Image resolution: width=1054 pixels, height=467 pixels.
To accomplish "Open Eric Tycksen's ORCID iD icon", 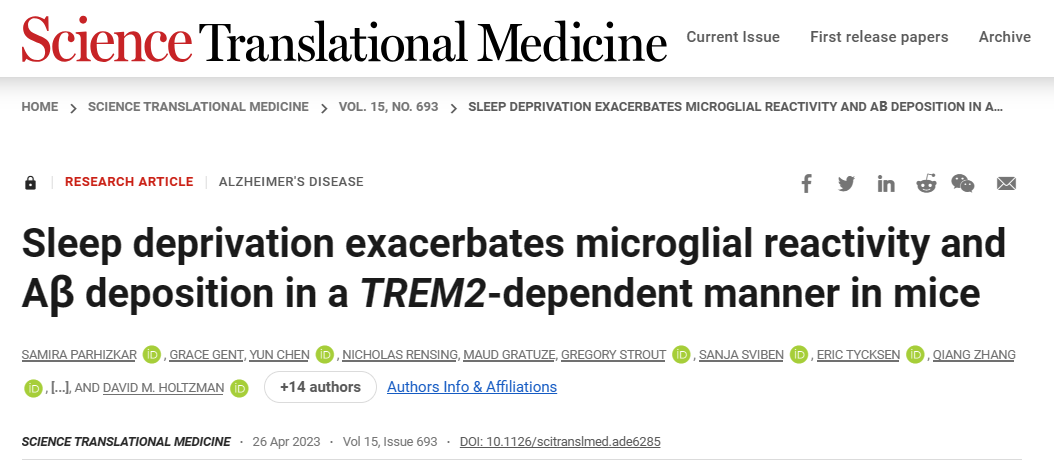I will tap(915, 354).
